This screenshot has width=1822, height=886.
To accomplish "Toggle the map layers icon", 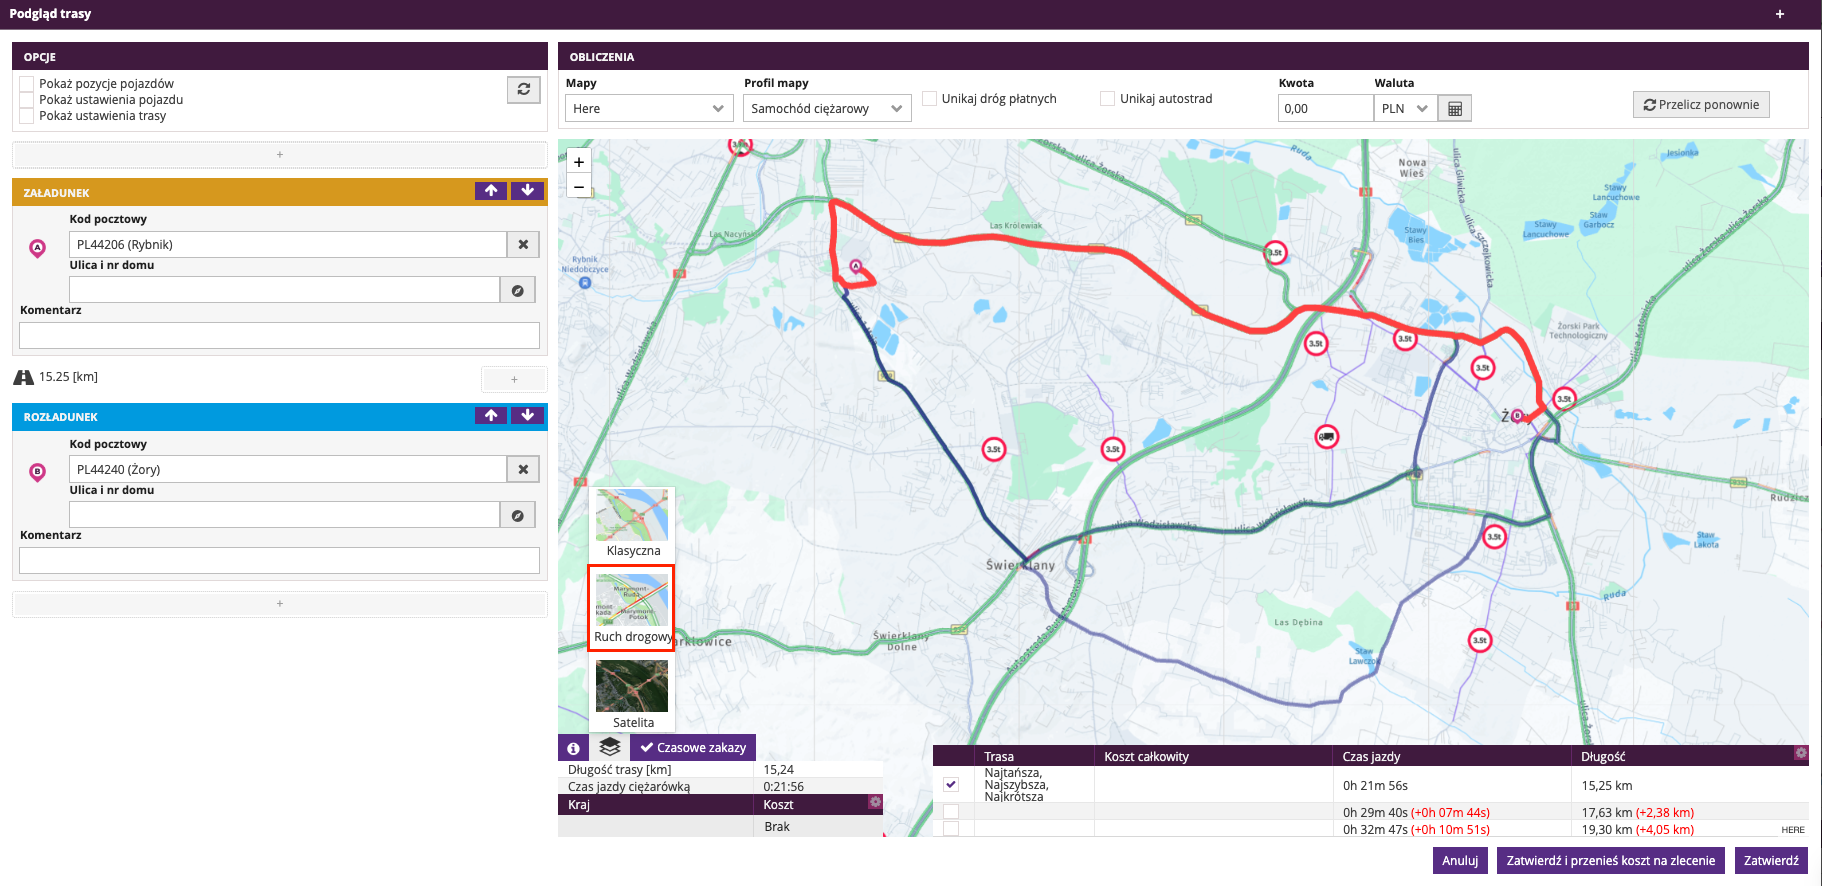I will pyautogui.click(x=610, y=747).
